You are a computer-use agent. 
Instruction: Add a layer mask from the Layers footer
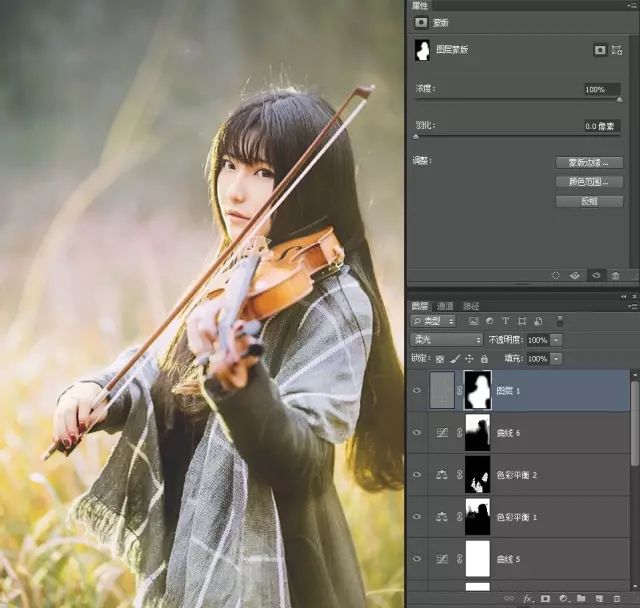click(x=546, y=599)
